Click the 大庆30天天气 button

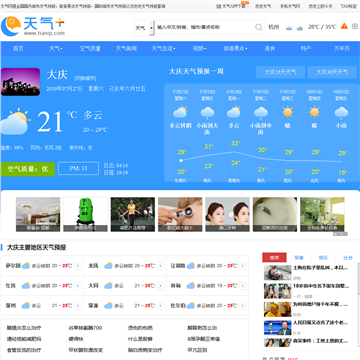click(332, 72)
